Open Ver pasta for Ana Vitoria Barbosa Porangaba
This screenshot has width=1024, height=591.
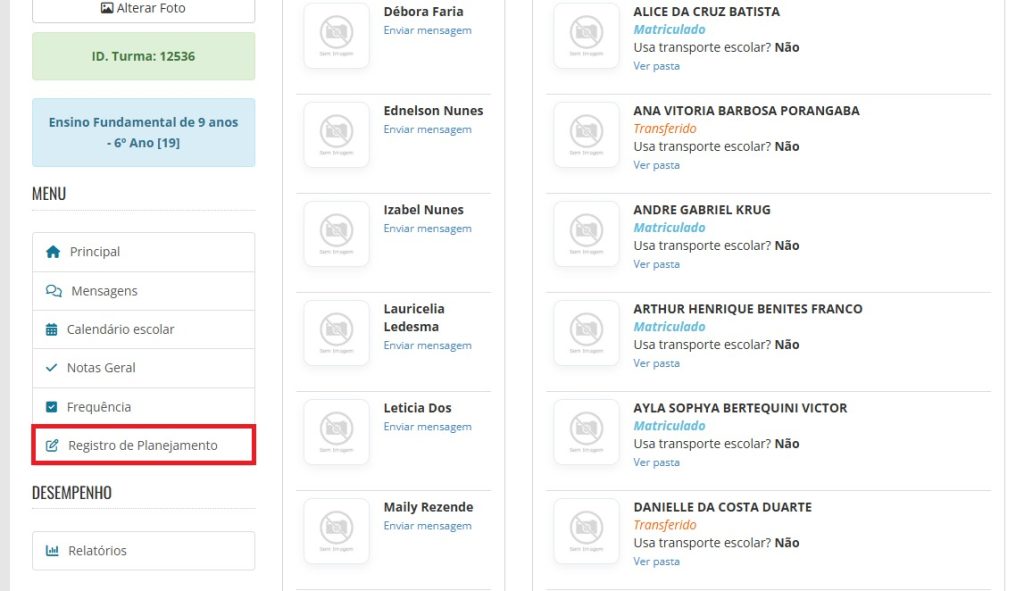point(656,165)
